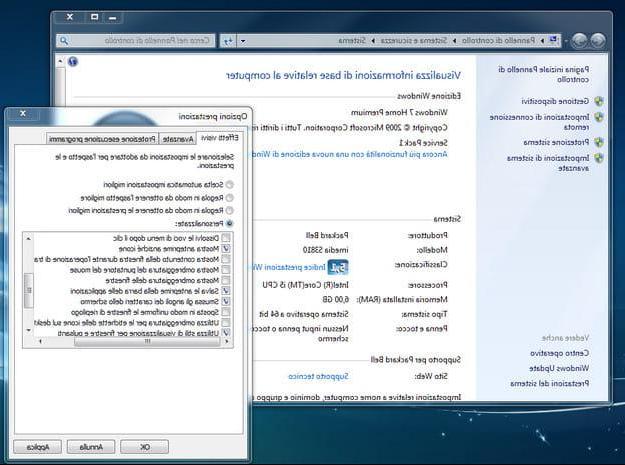Expand breadcrumb arrow before Pannello di controllo

(x=542, y=41)
